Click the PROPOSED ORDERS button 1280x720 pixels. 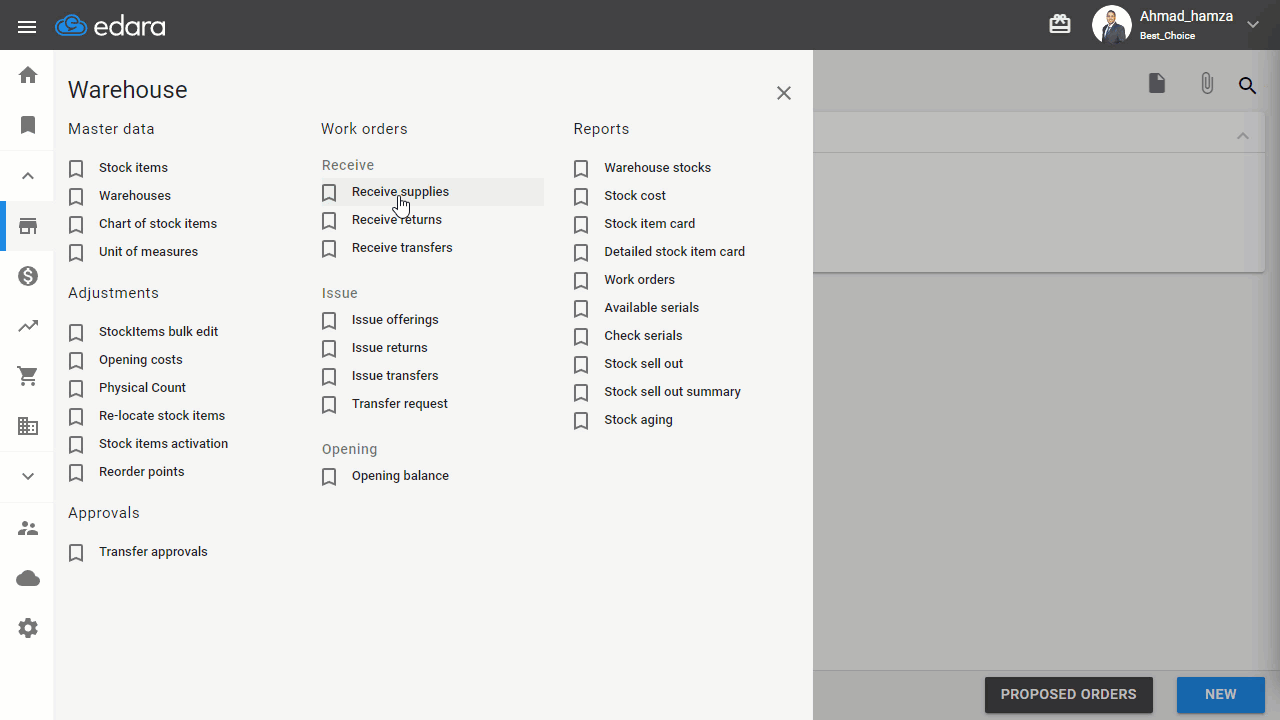pyautogui.click(x=1068, y=695)
